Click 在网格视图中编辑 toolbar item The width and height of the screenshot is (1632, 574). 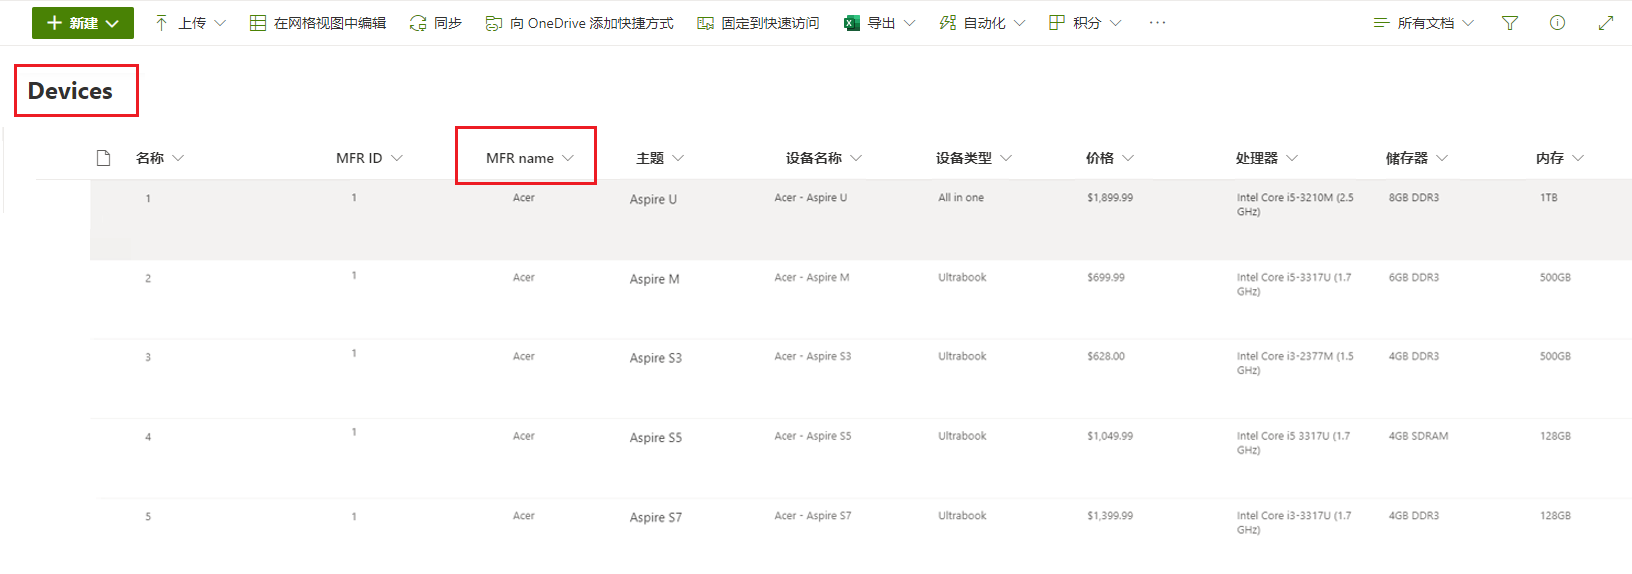pos(318,23)
